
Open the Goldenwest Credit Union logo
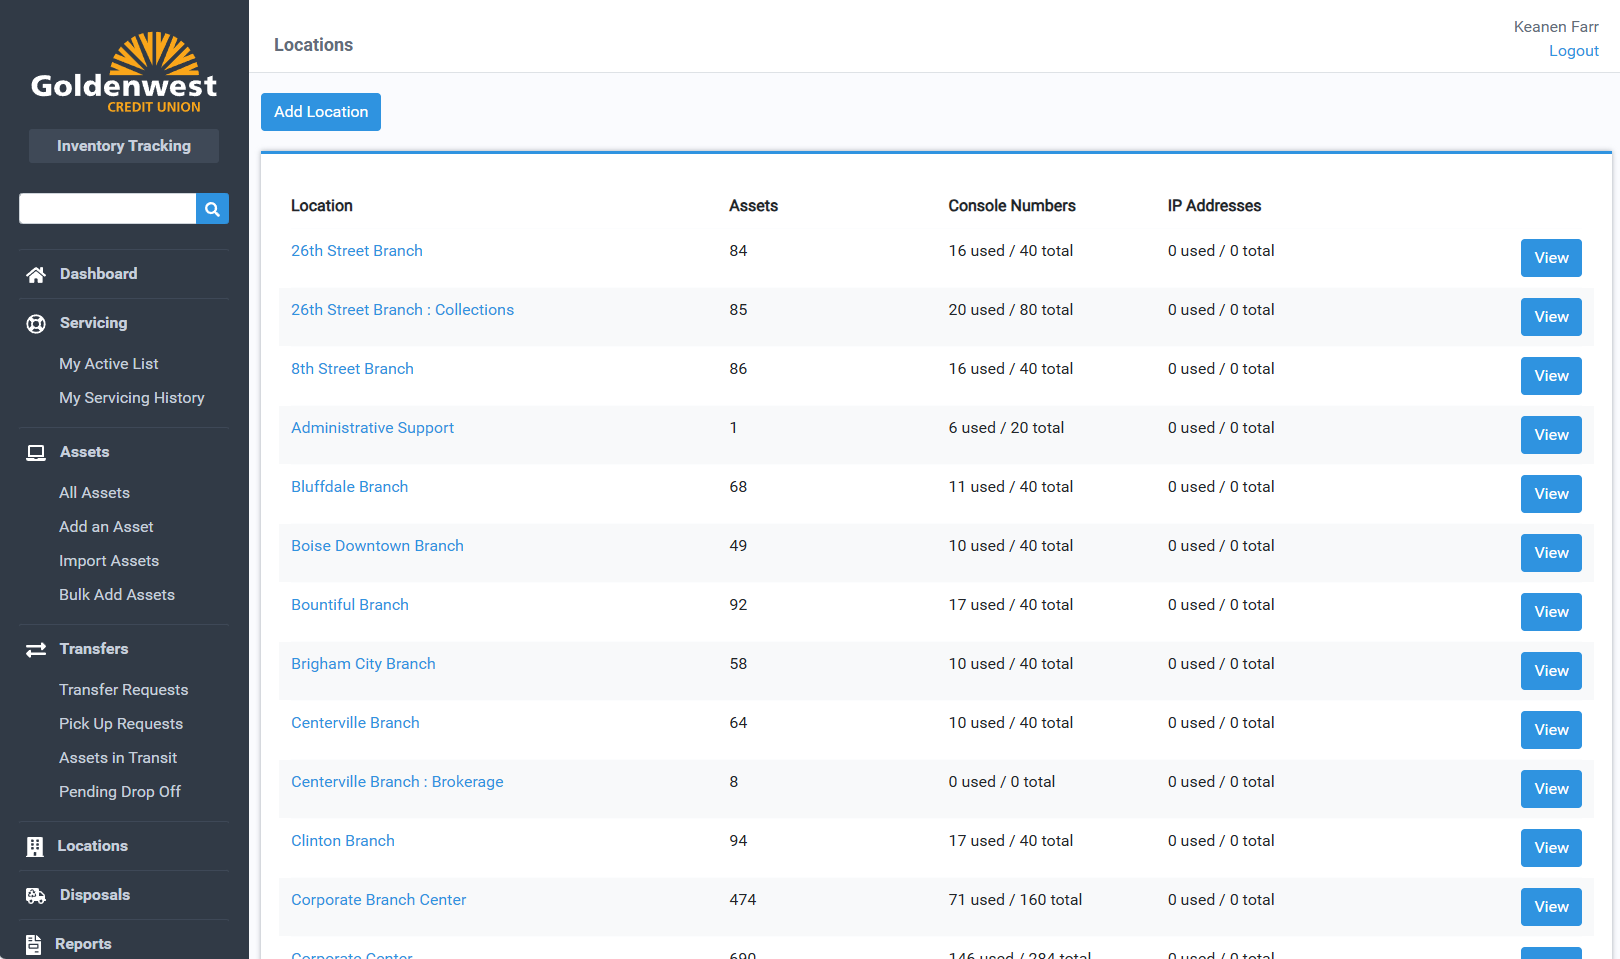tap(124, 74)
